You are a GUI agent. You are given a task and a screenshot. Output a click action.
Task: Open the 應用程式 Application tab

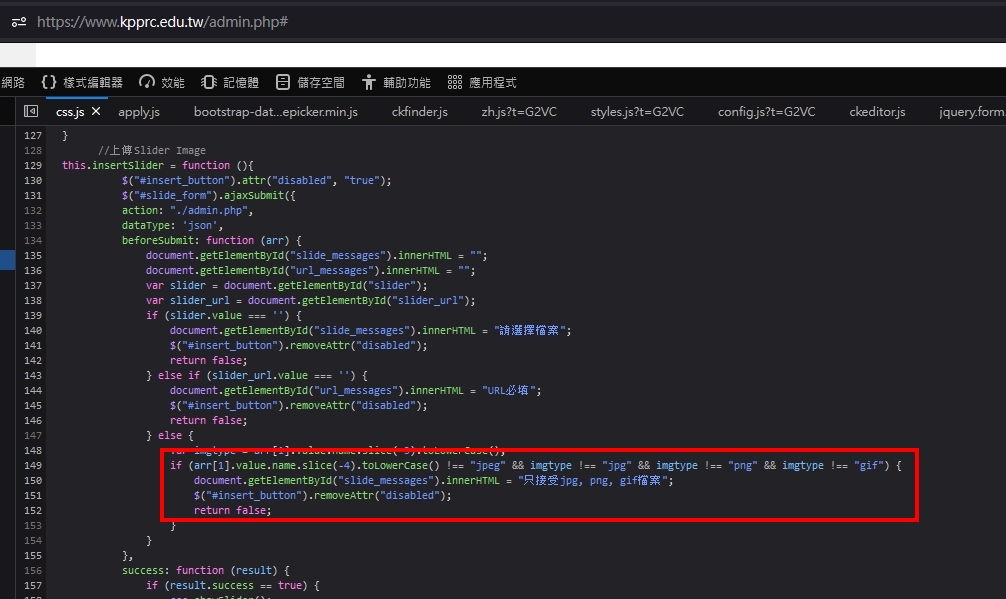pyautogui.click(x=481, y=82)
